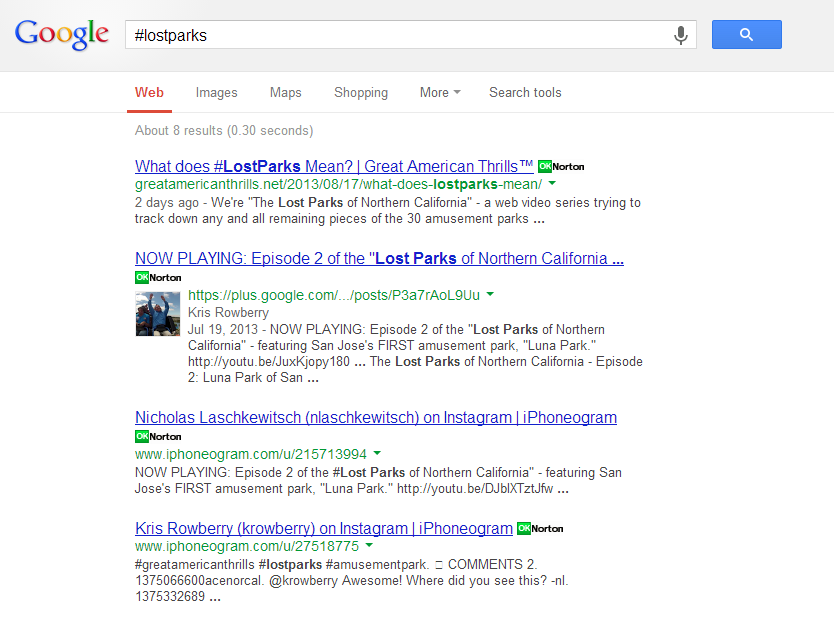The image size is (834, 617).
Task: Click Norton badge under Nicholas Laschkewitsch result
Action: [x=158, y=436]
